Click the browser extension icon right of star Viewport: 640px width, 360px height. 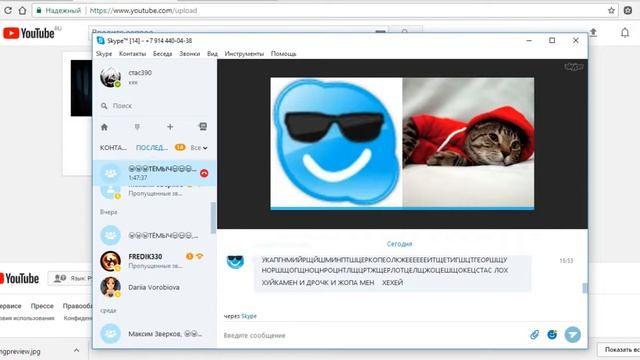tap(628, 11)
